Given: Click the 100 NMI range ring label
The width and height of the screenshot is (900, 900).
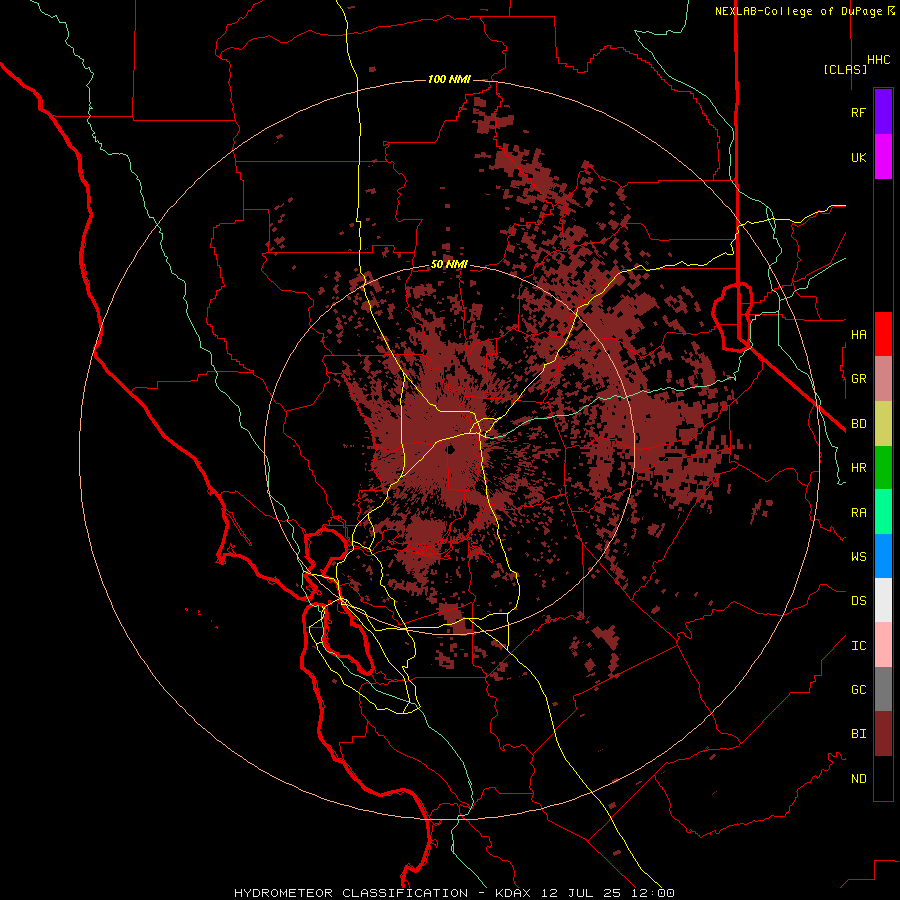Looking at the screenshot, I should click(449, 79).
